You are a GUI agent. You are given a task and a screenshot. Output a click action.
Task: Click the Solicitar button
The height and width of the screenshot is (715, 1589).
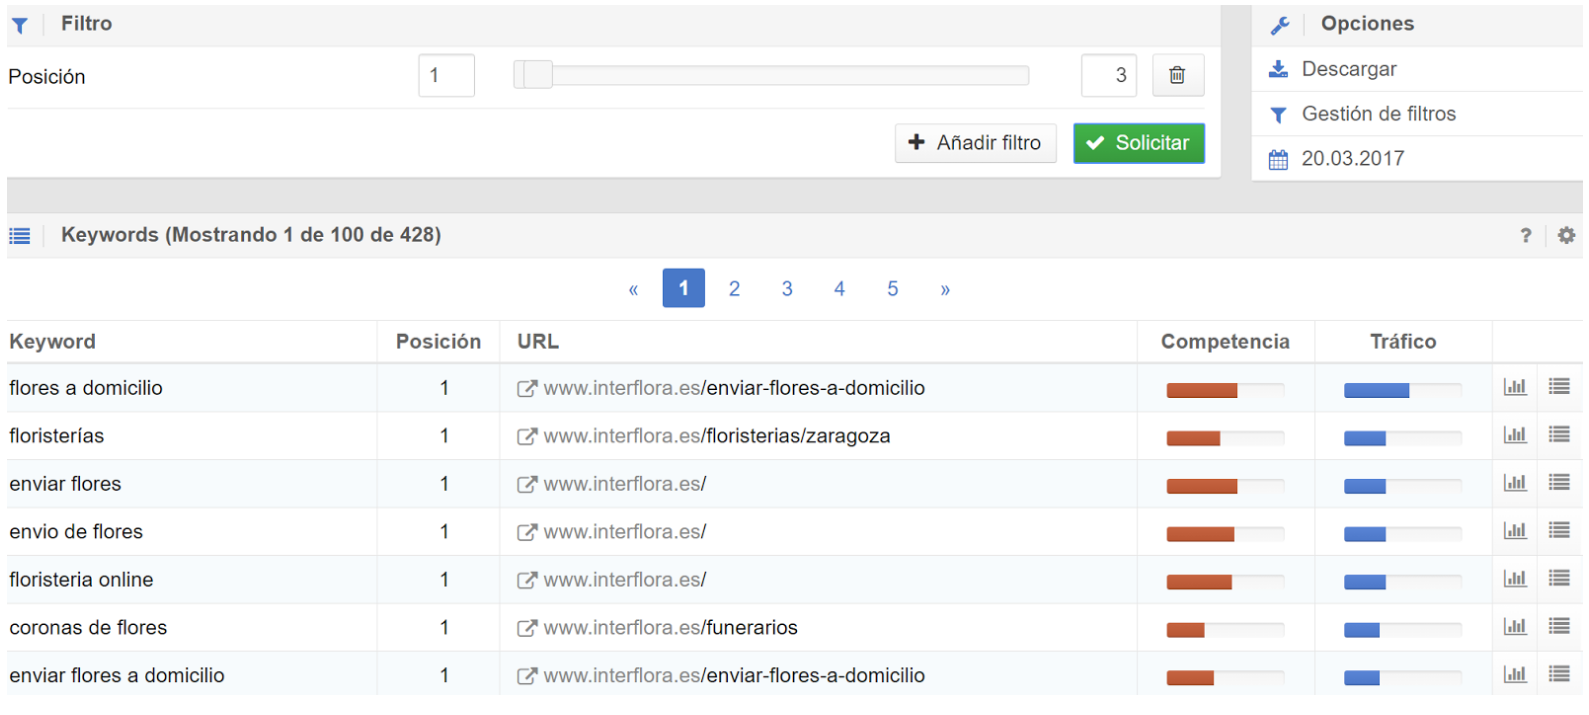point(1138,143)
